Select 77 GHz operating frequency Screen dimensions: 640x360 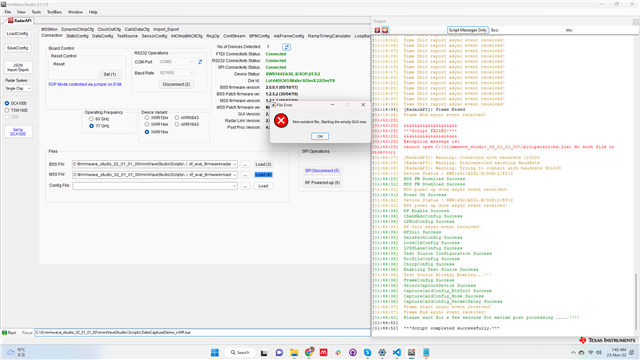[91, 126]
